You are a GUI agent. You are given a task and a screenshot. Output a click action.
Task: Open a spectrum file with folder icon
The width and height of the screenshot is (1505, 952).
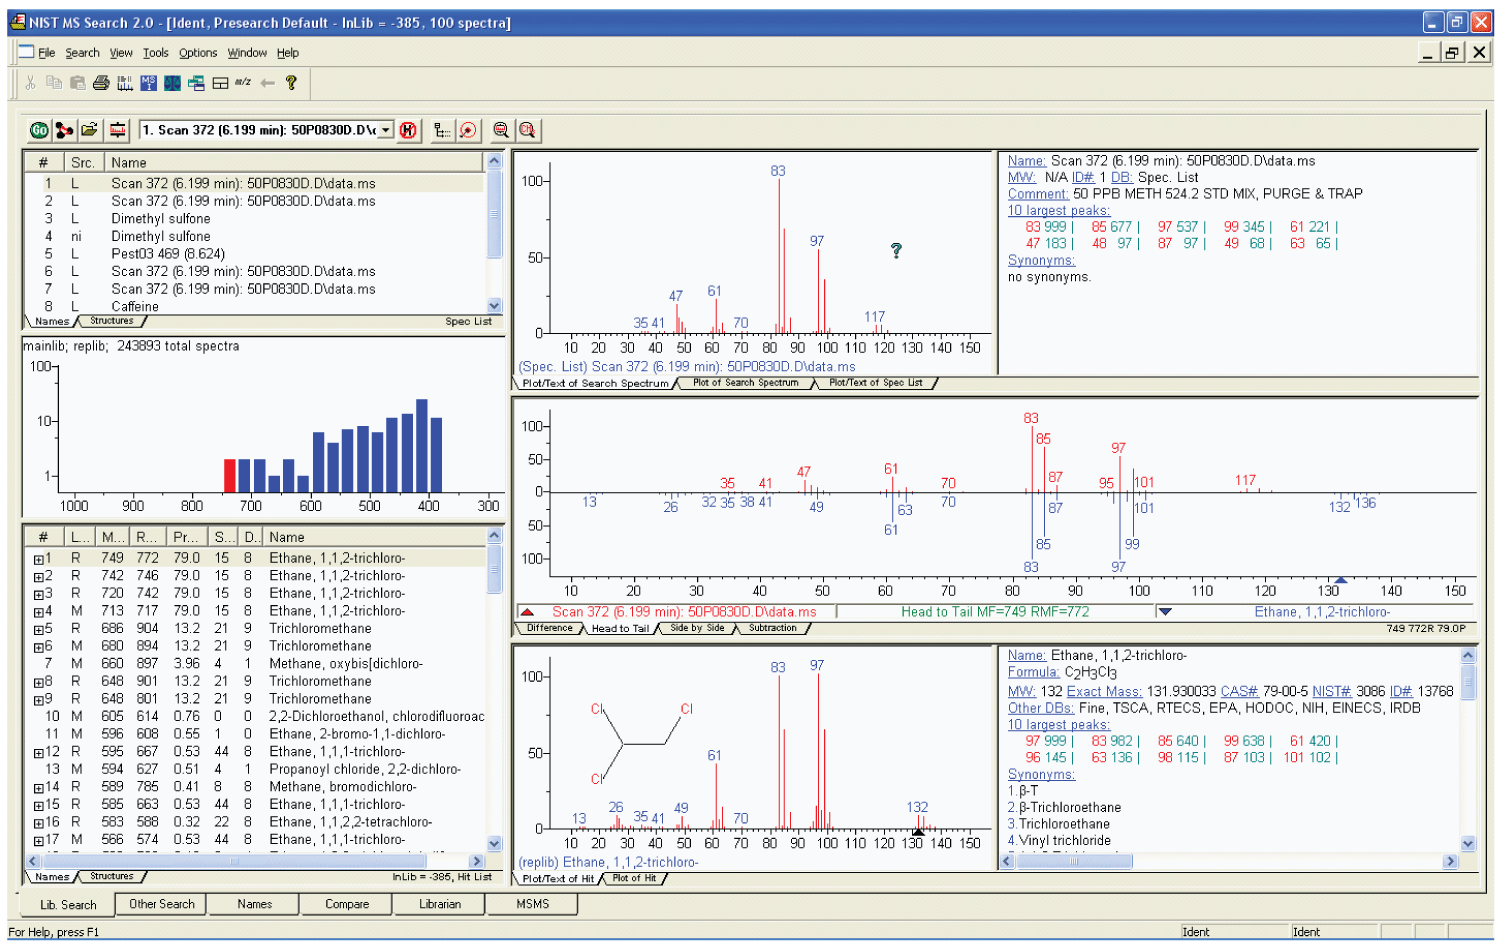pyautogui.click(x=90, y=130)
